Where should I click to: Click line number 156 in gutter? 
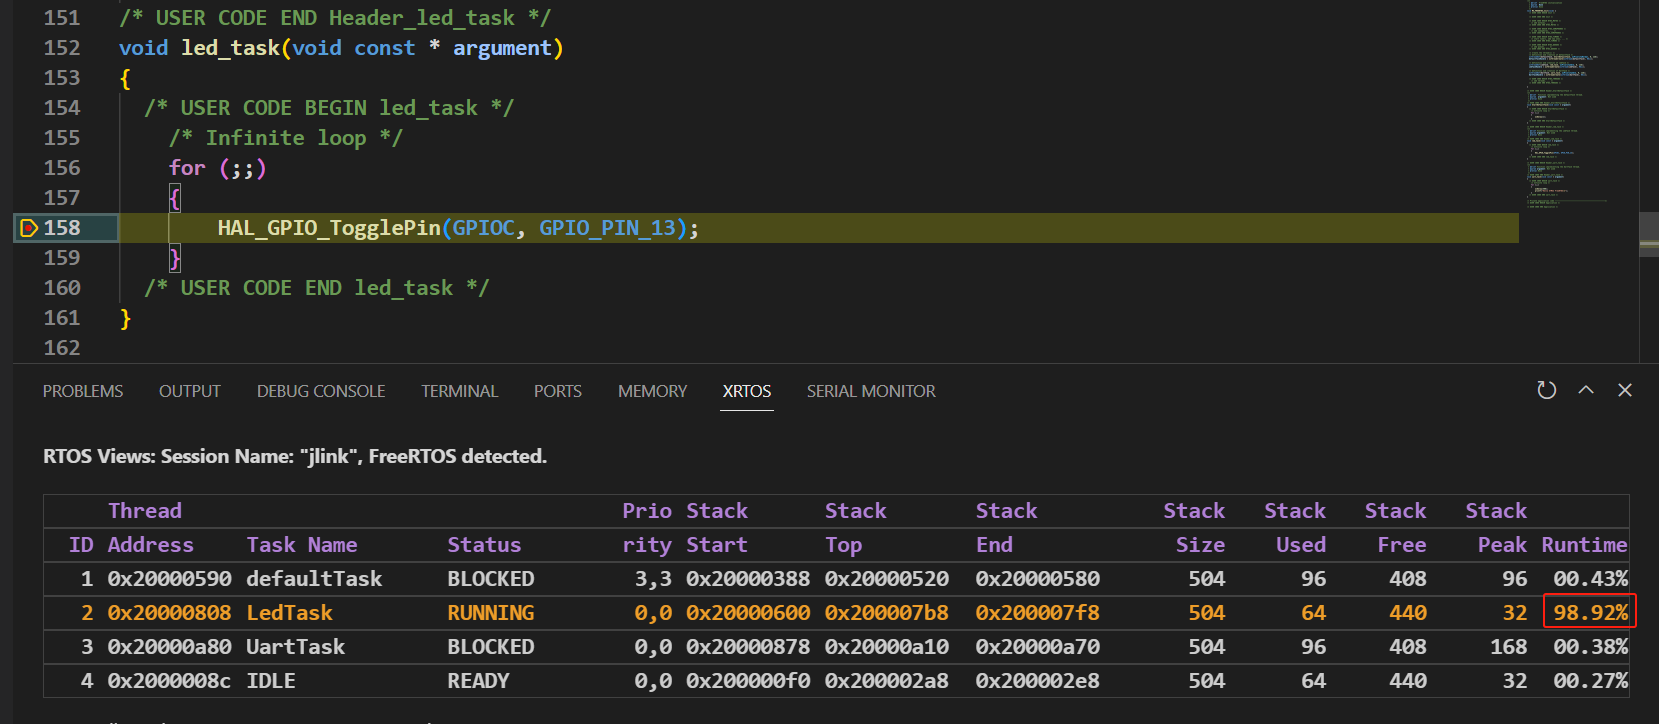click(62, 168)
